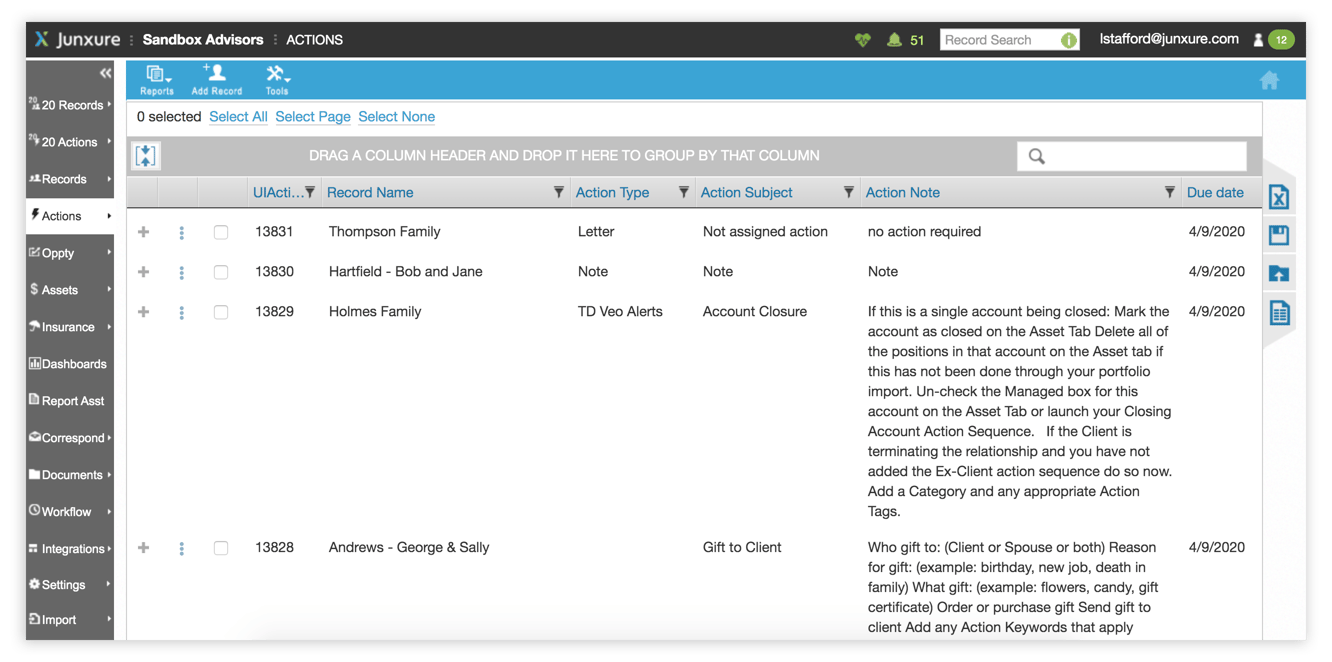Open row menu for Thompson Family

(x=181, y=232)
